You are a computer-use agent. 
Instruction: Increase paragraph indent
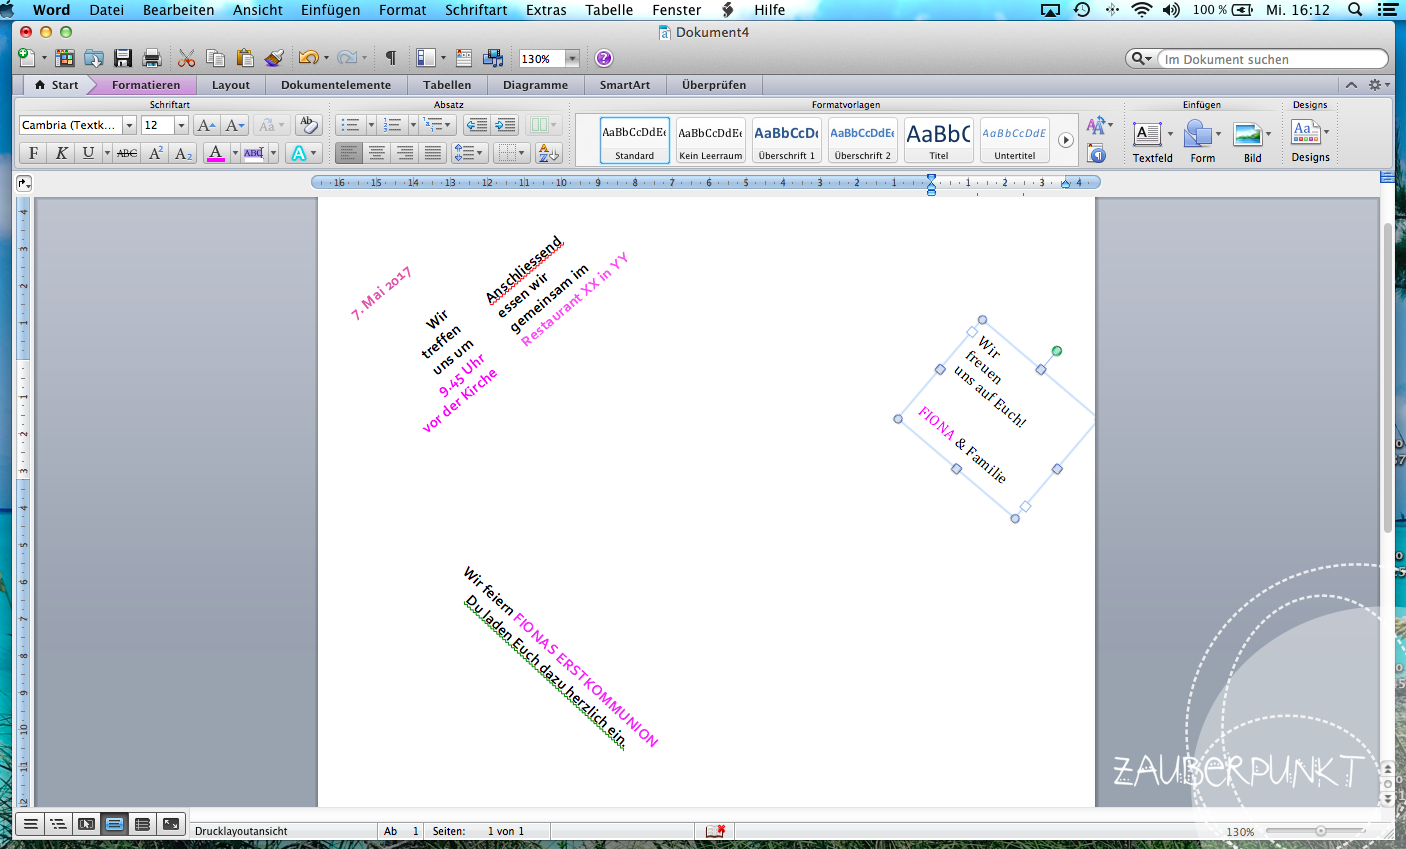click(506, 125)
